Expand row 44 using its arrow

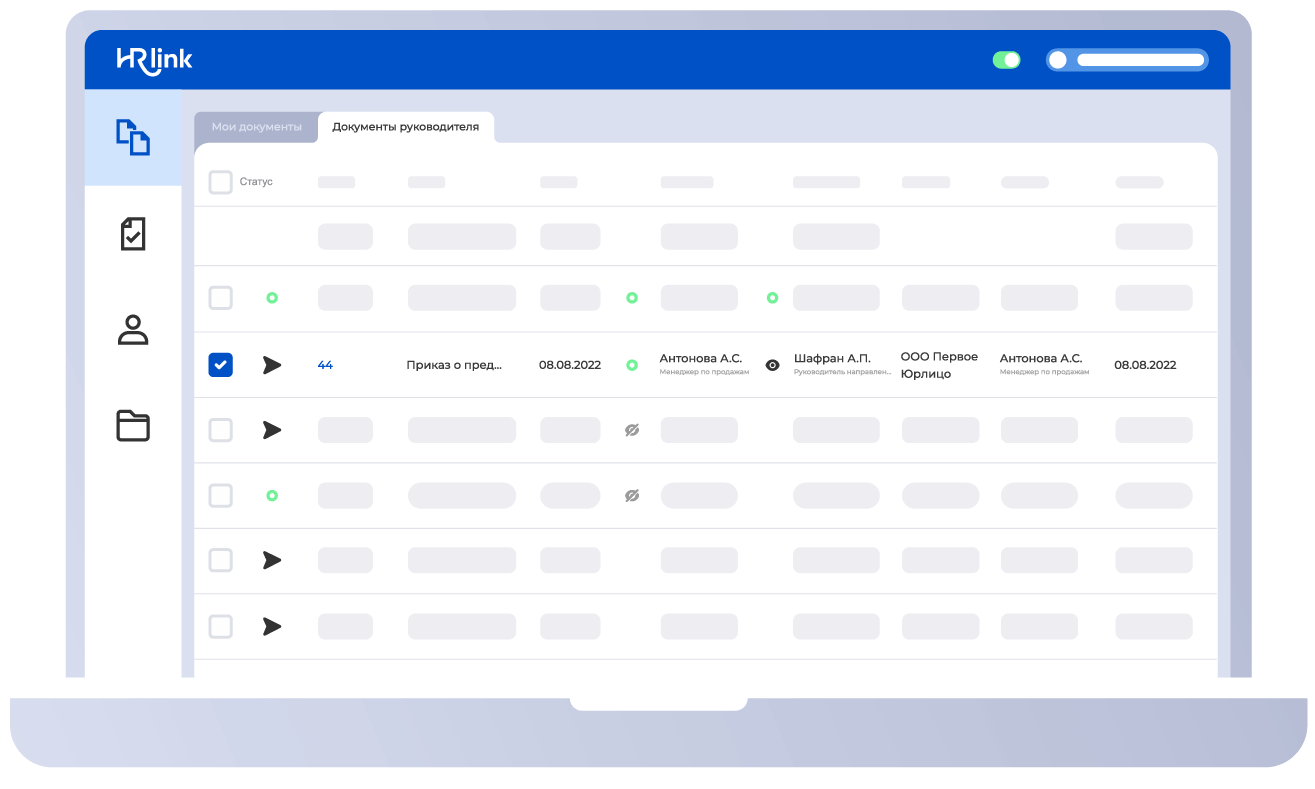271,365
